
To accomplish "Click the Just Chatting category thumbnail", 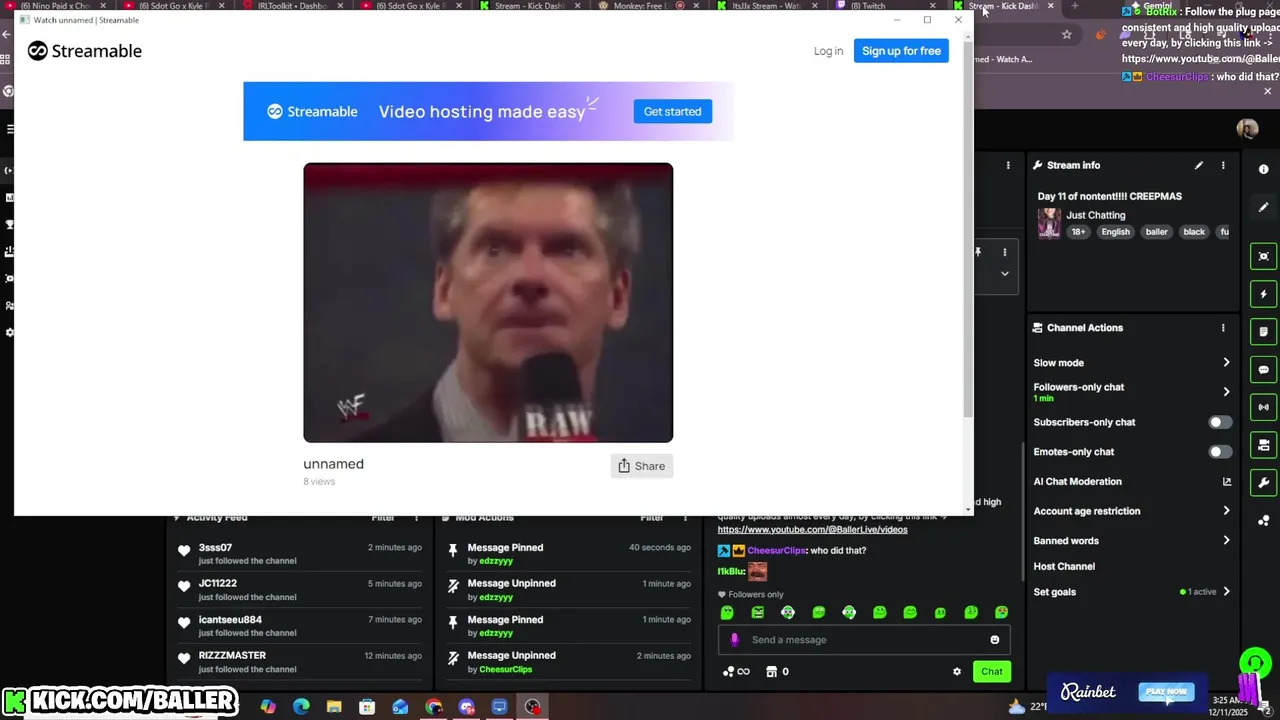I will [x=1049, y=223].
